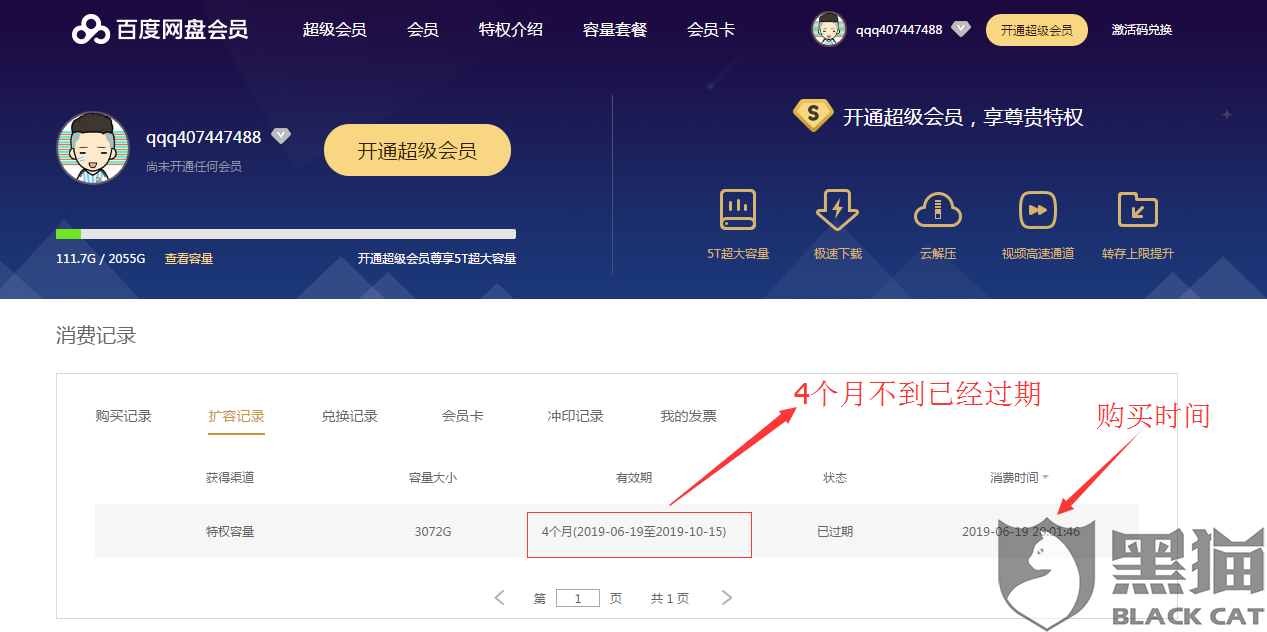1267x632 pixels.
Task: Click the 容量大小 column header
Action: coord(433,478)
